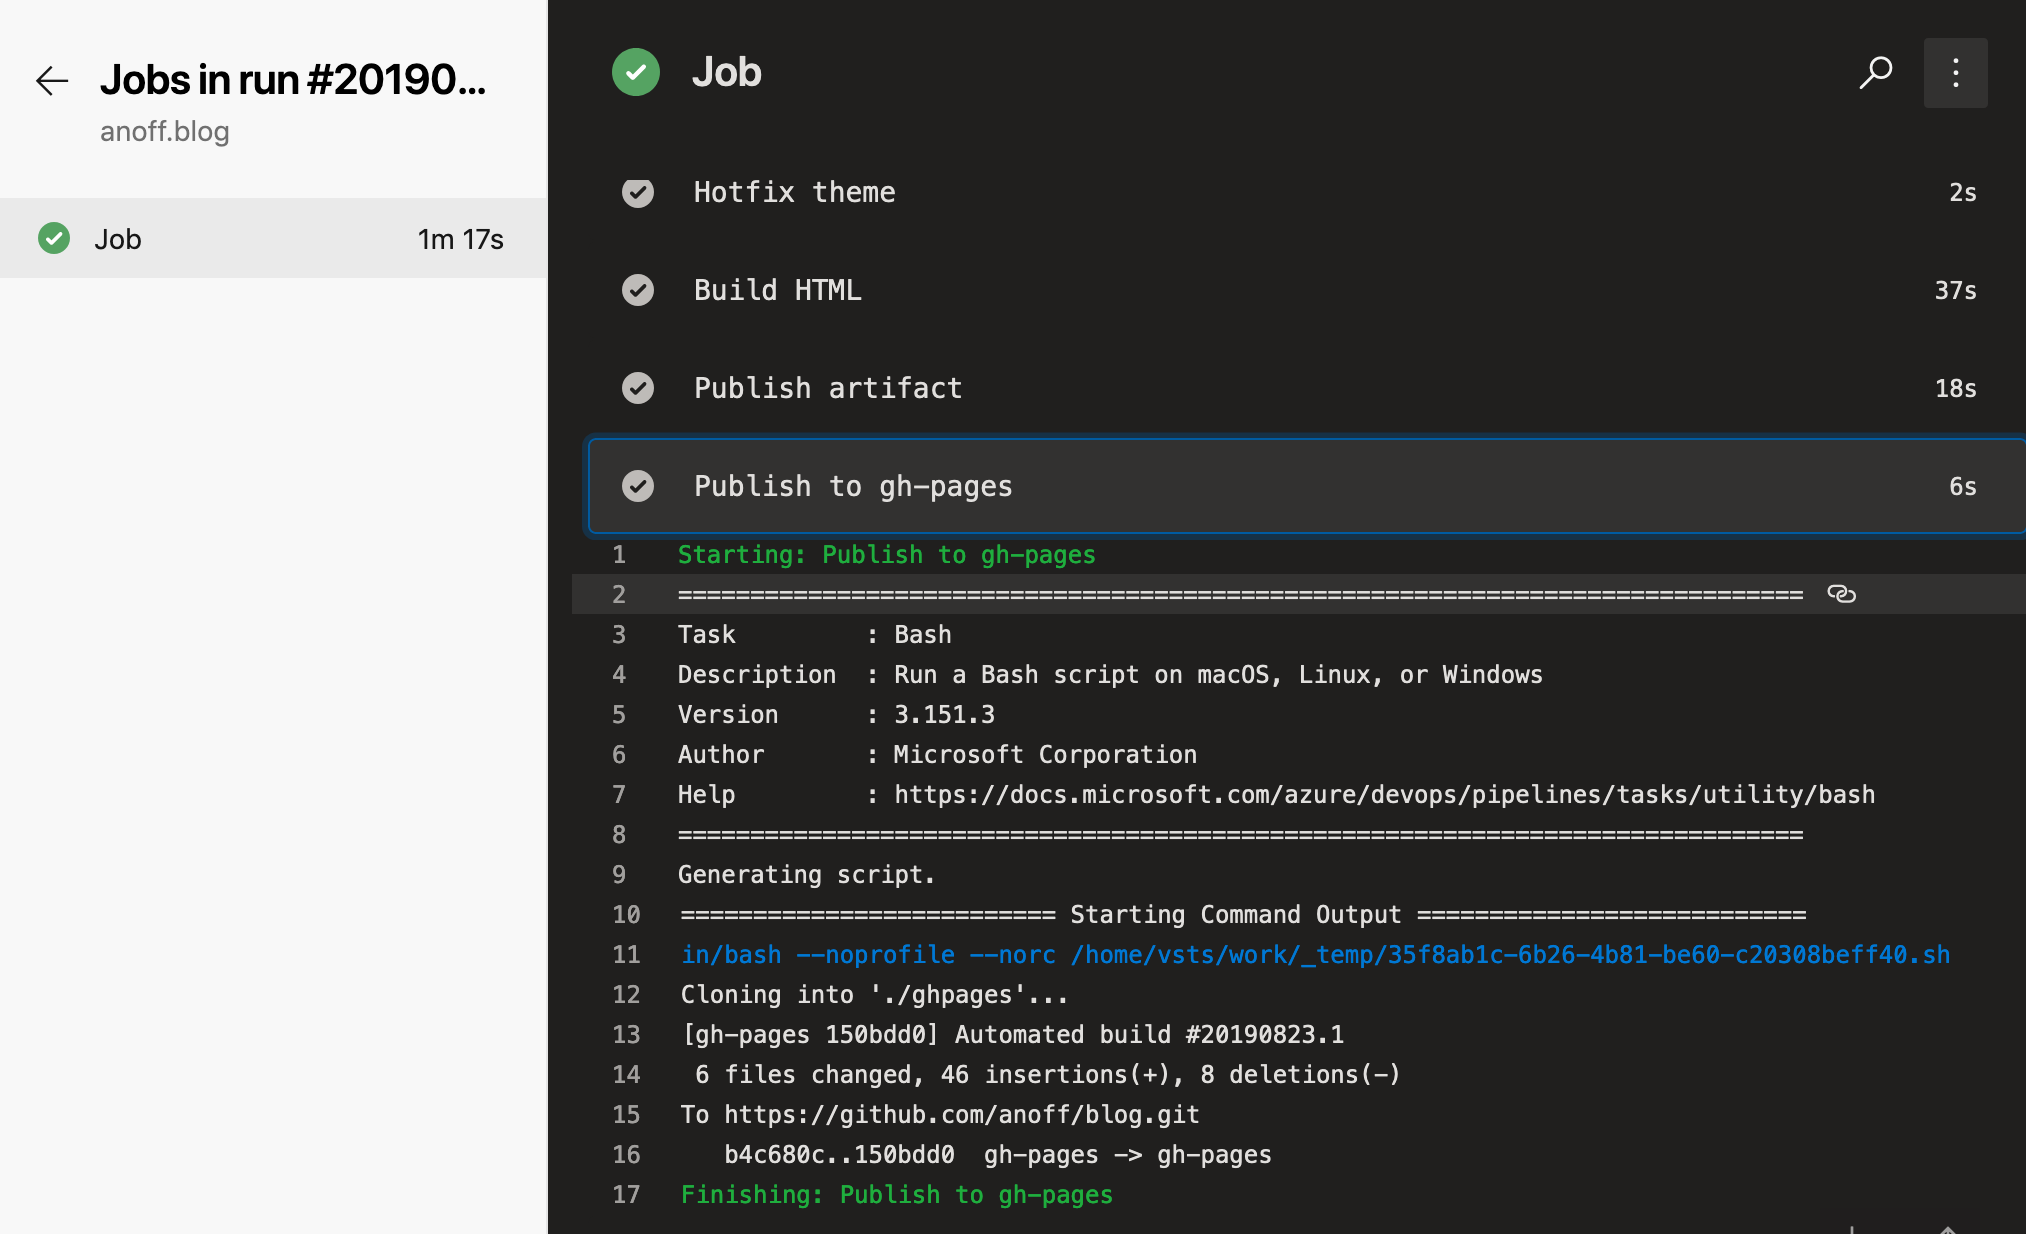Viewport: 2026px width, 1234px height.
Task: Expand the Publish artifact step
Action: [1307, 388]
